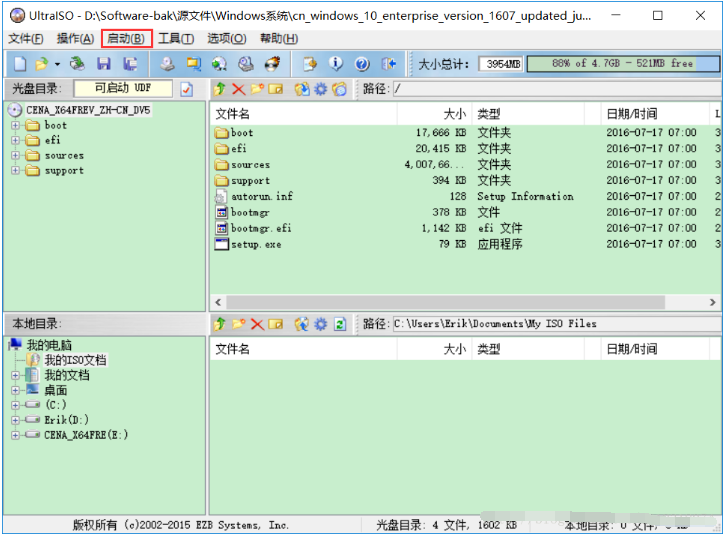Go up one level in disc directory

pos(220,89)
